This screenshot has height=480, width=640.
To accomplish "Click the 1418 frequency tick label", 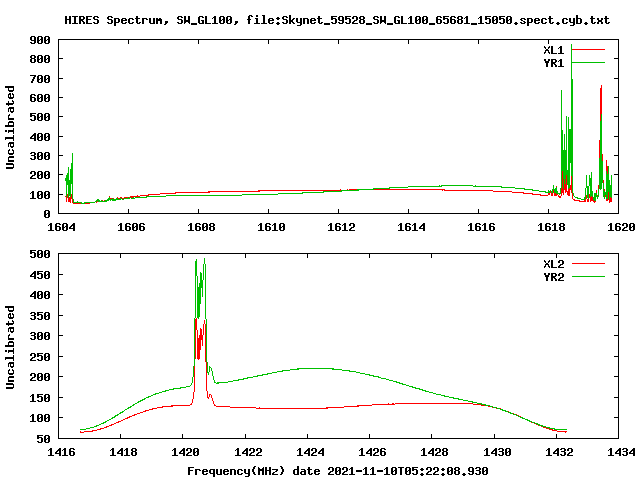I will click(123, 452).
